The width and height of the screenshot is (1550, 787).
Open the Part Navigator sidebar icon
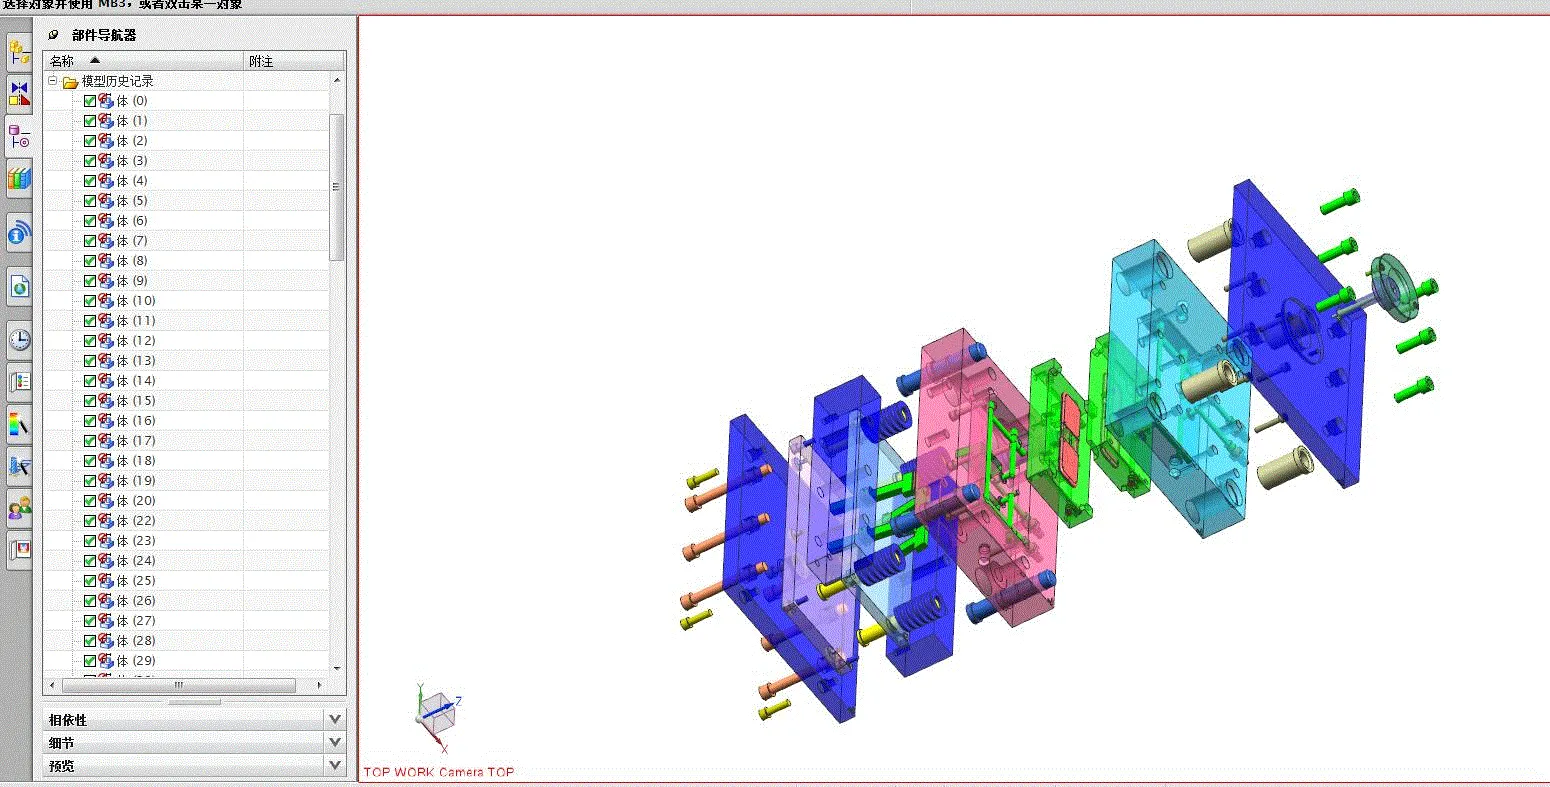point(18,135)
